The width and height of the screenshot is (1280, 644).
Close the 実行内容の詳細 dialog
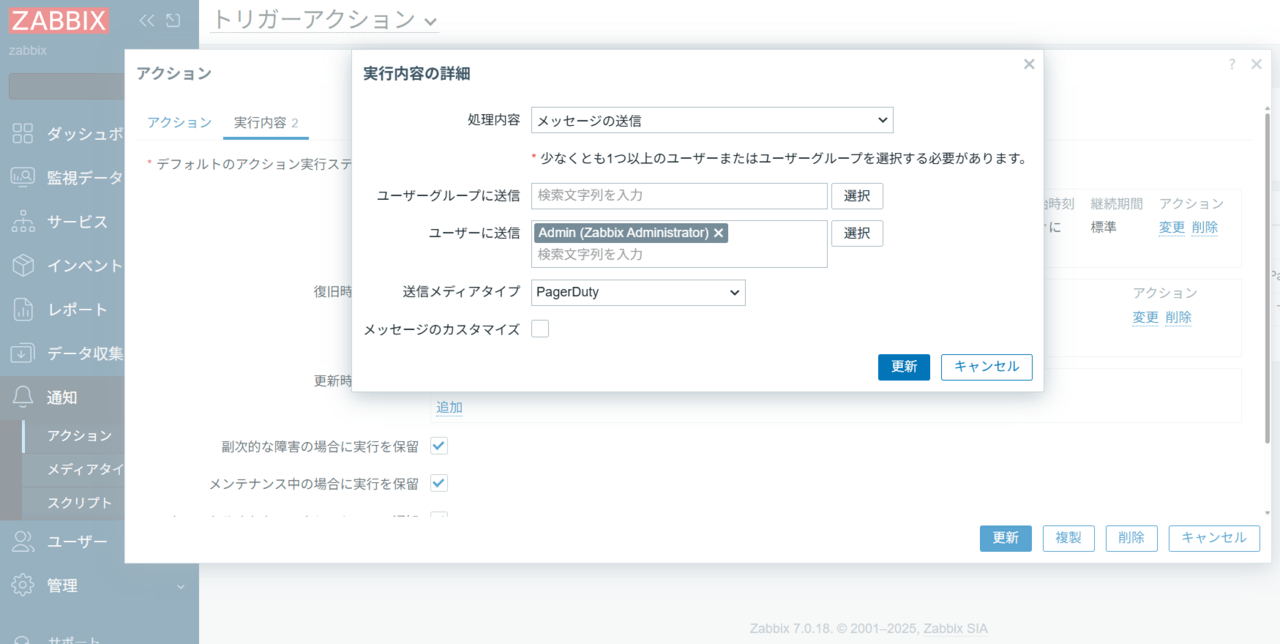[1028, 64]
